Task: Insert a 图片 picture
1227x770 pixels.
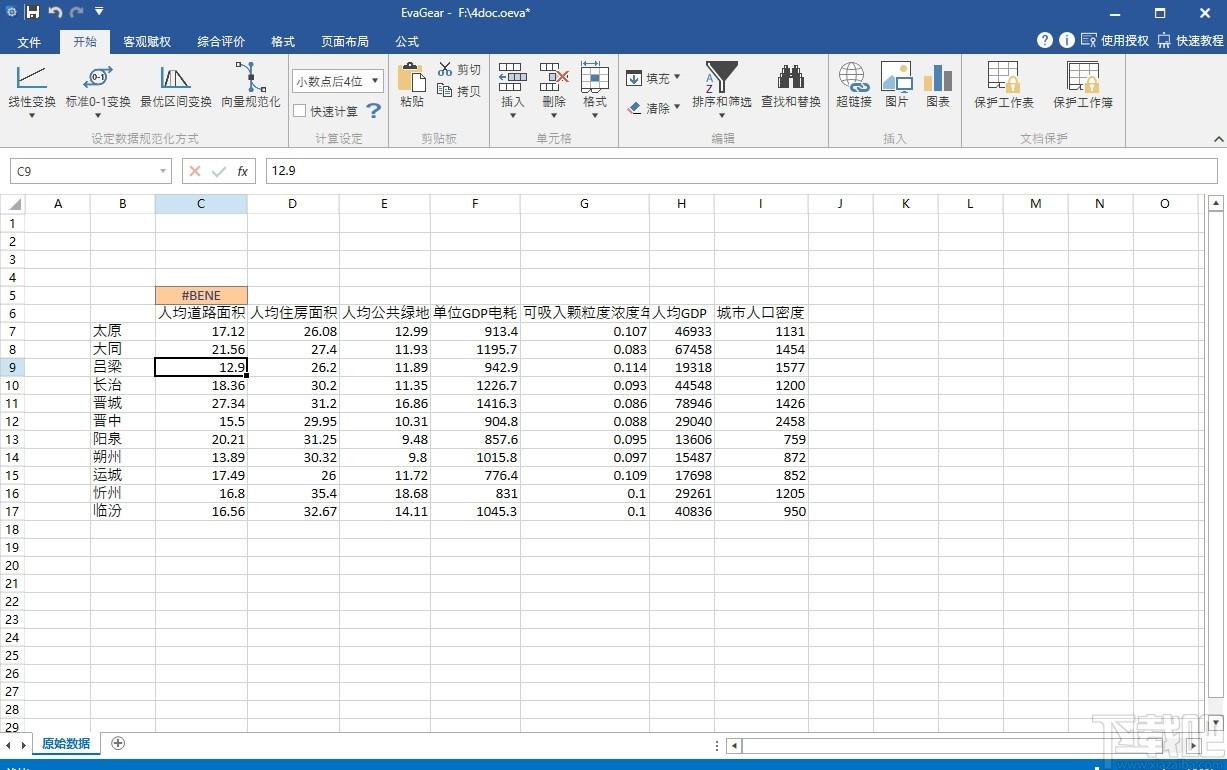Action: (x=897, y=86)
